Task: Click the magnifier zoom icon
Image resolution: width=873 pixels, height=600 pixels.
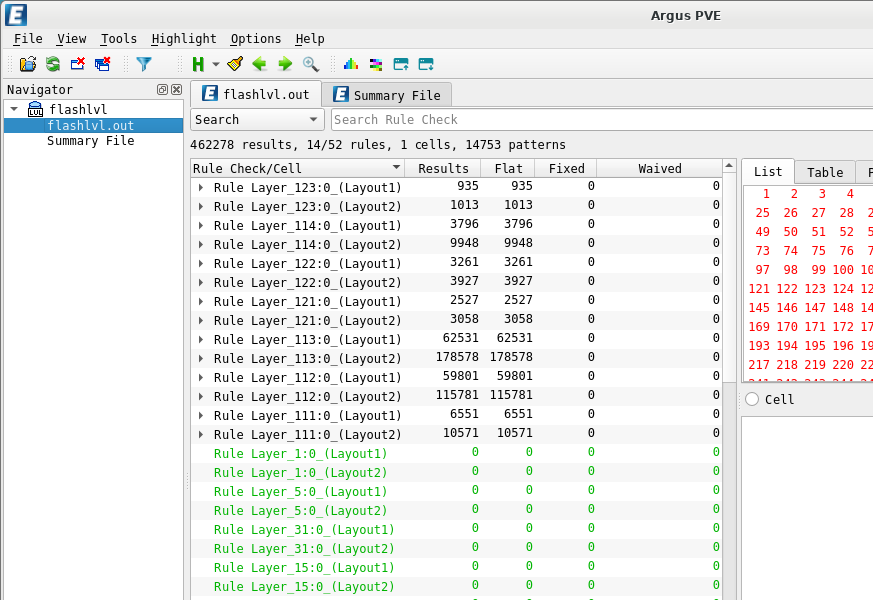Action: click(311, 64)
